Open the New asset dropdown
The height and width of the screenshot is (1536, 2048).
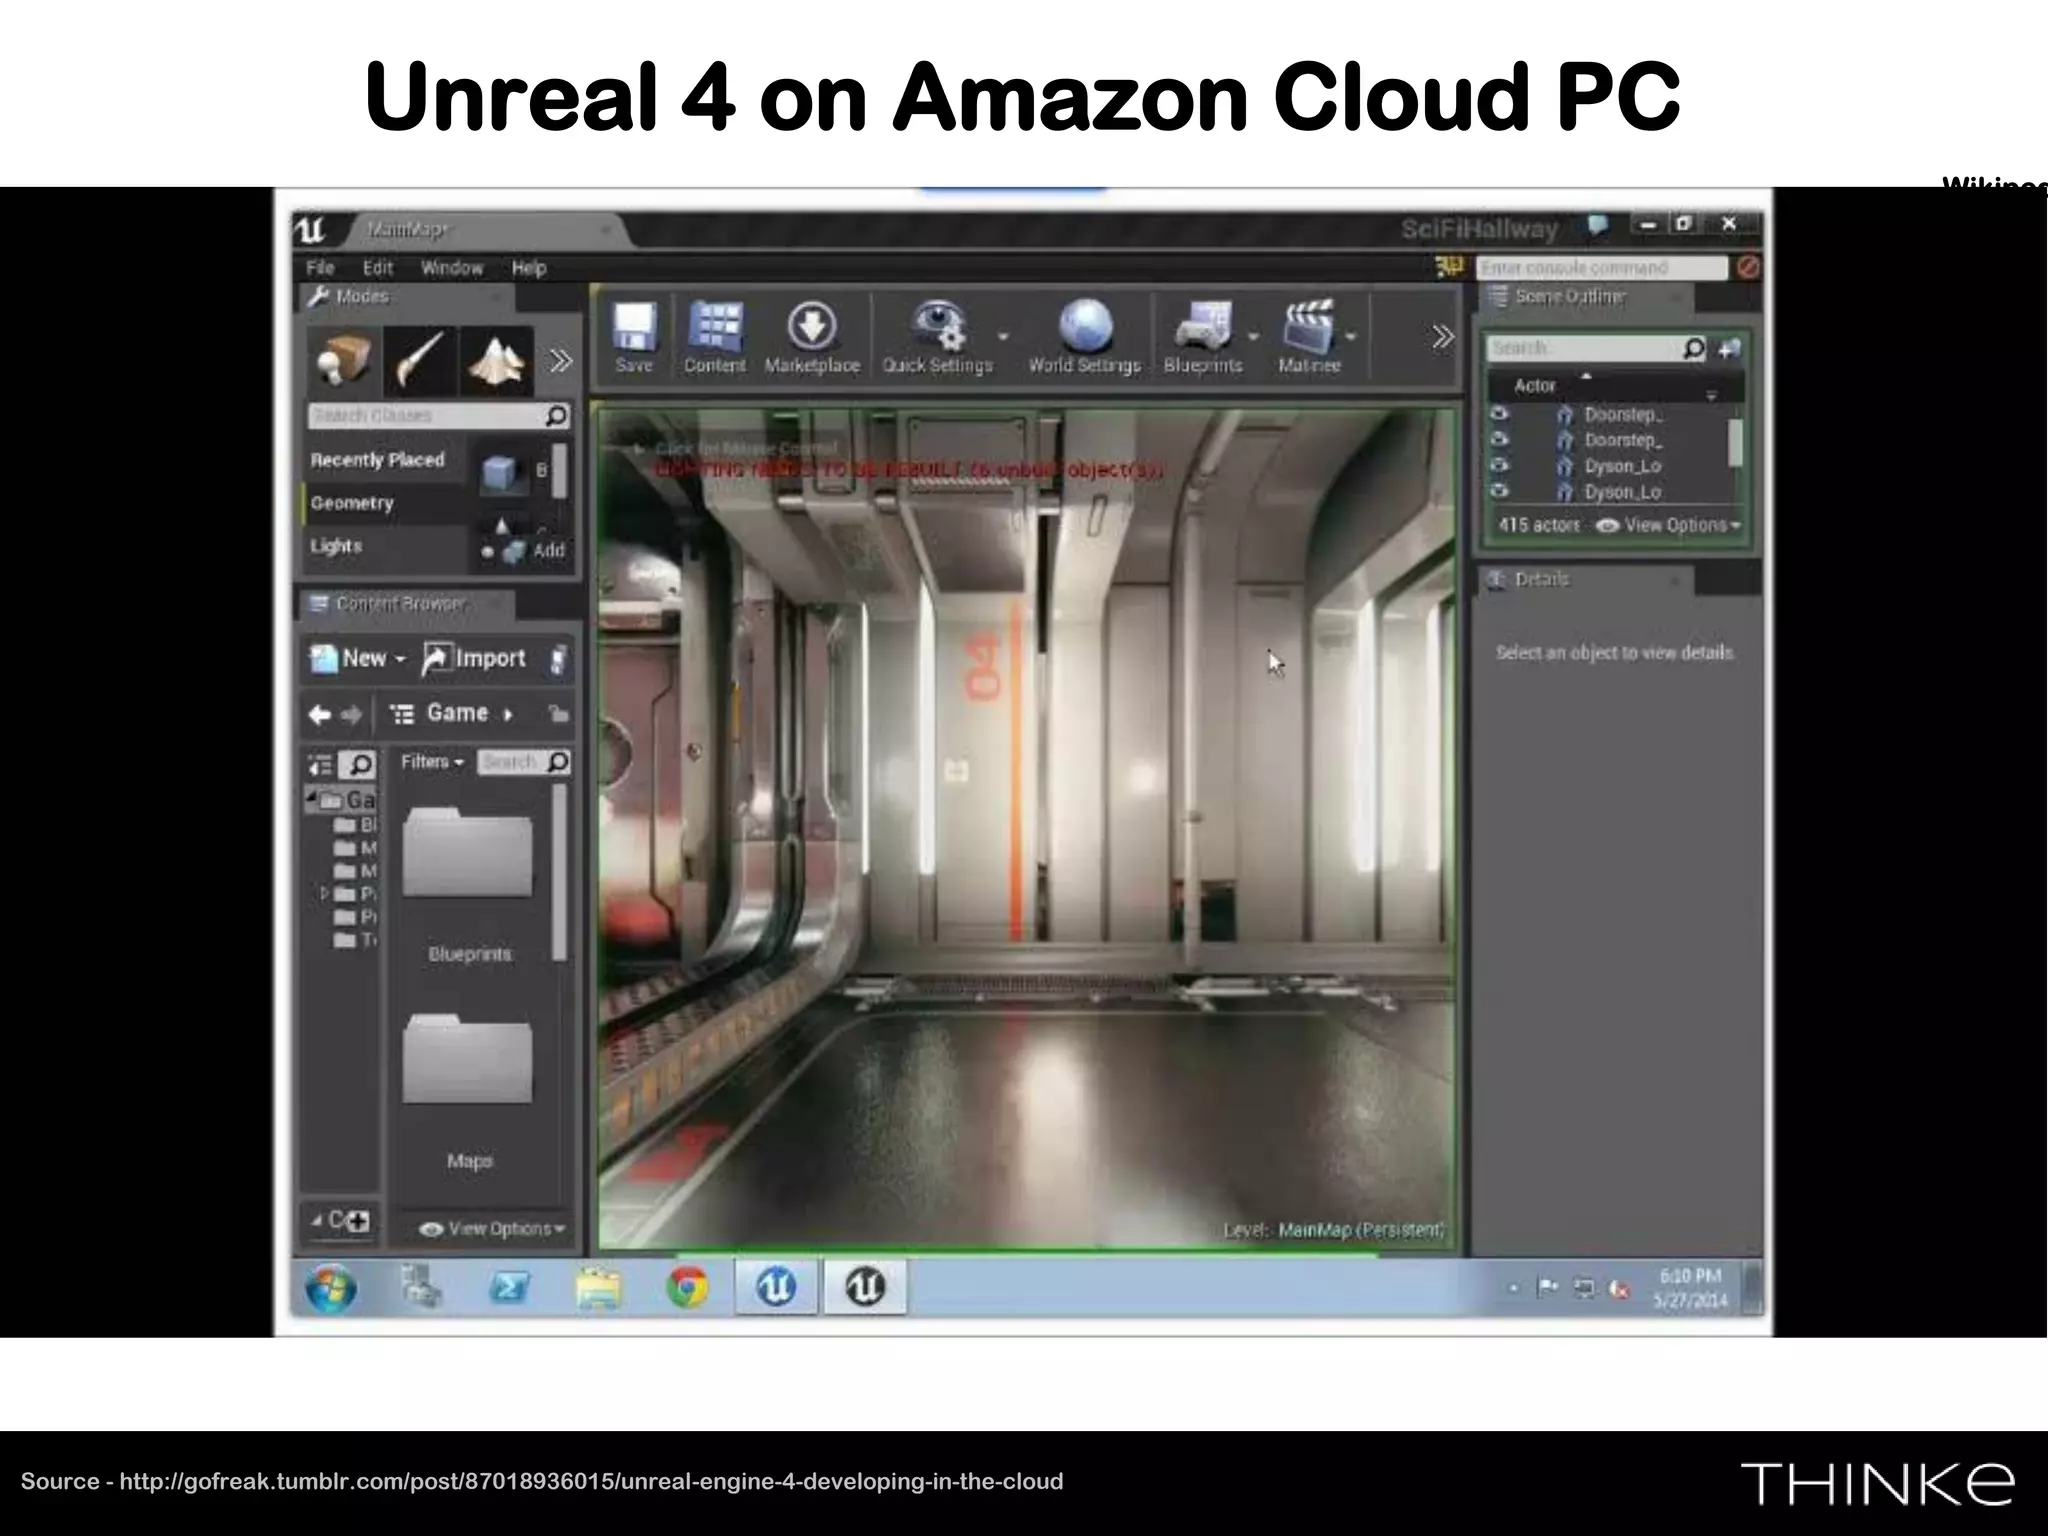tap(358, 659)
